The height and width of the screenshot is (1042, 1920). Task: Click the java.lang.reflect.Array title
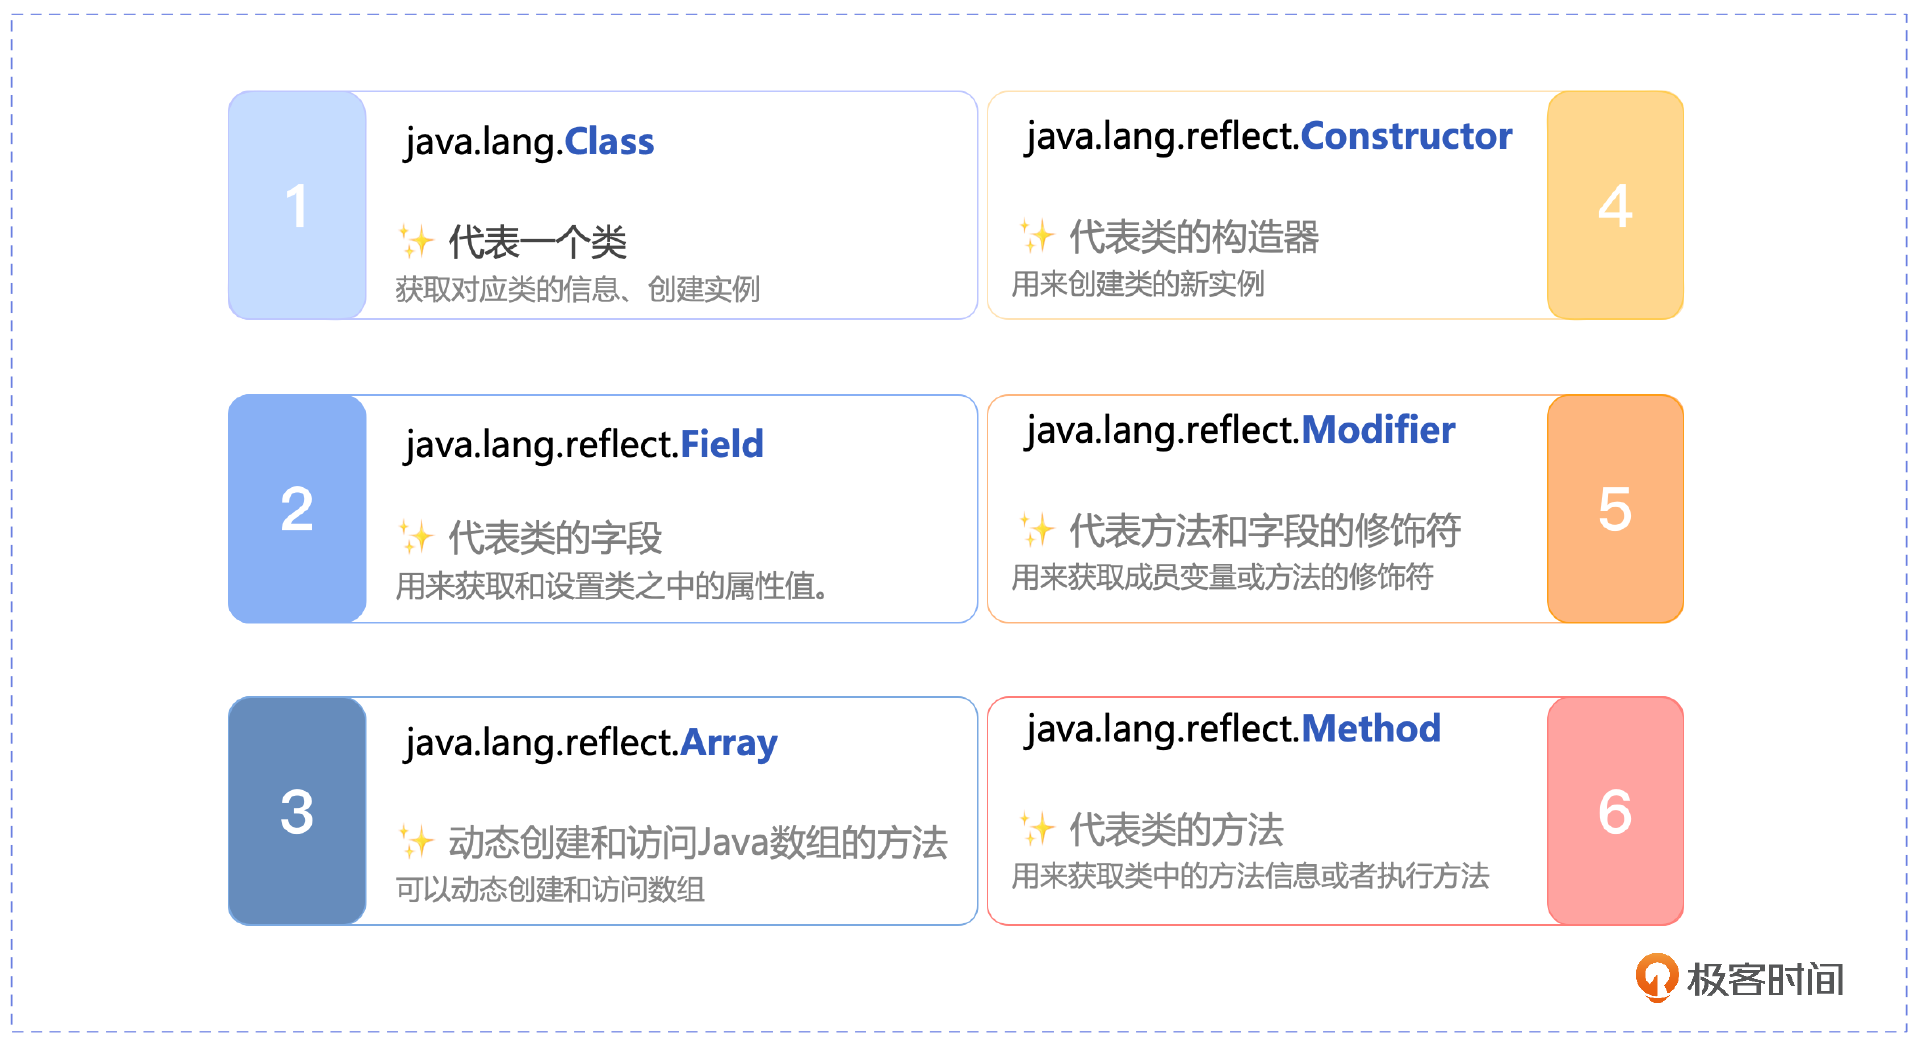click(x=591, y=743)
